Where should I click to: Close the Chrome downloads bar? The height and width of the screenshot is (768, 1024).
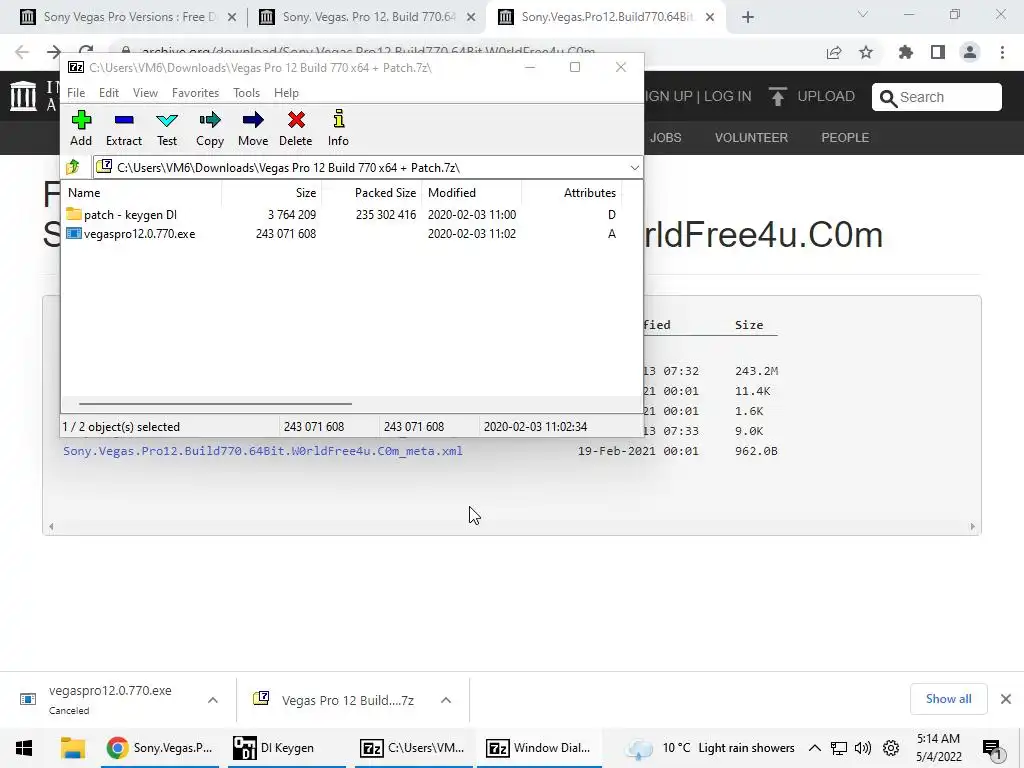pyautogui.click(x=1006, y=699)
